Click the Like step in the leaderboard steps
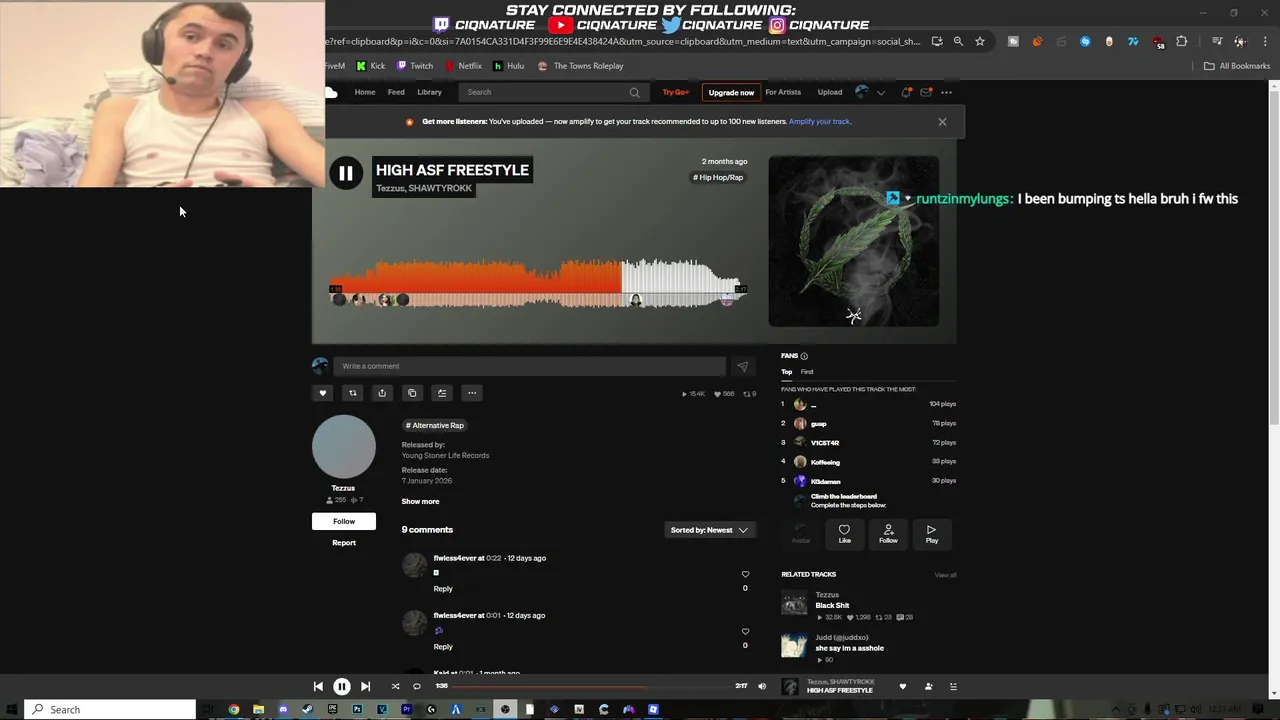1280x720 pixels. (x=844, y=534)
